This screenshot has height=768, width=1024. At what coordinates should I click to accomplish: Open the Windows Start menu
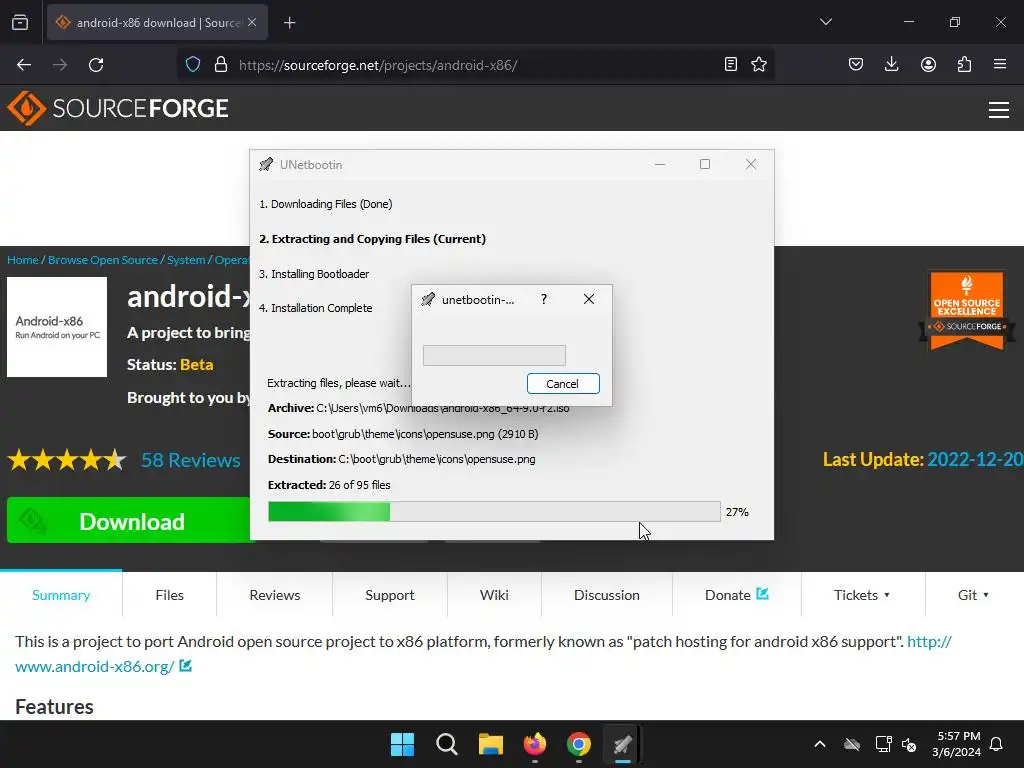pos(402,744)
